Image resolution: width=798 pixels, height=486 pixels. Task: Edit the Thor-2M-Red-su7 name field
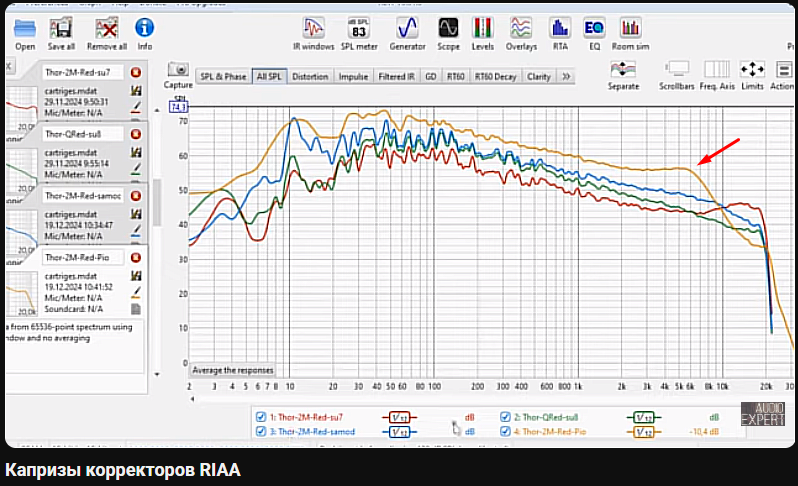[x=83, y=72]
